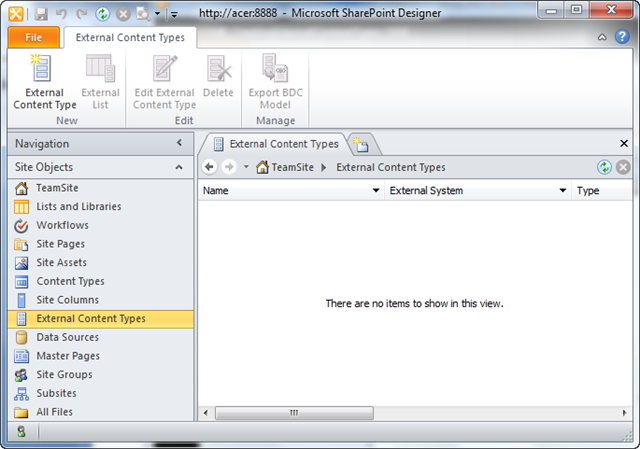640x449 pixels.
Task: Click the scroll right arrow
Action: tap(624, 413)
